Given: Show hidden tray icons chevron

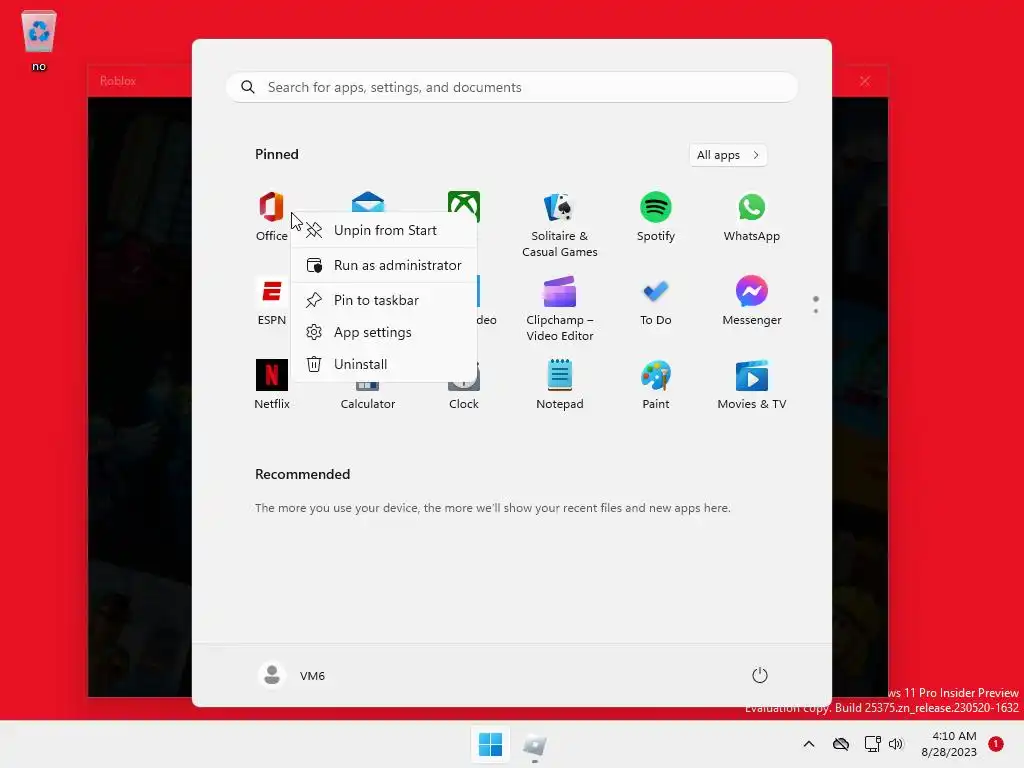Looking at the screenshot, I should 808,744.
